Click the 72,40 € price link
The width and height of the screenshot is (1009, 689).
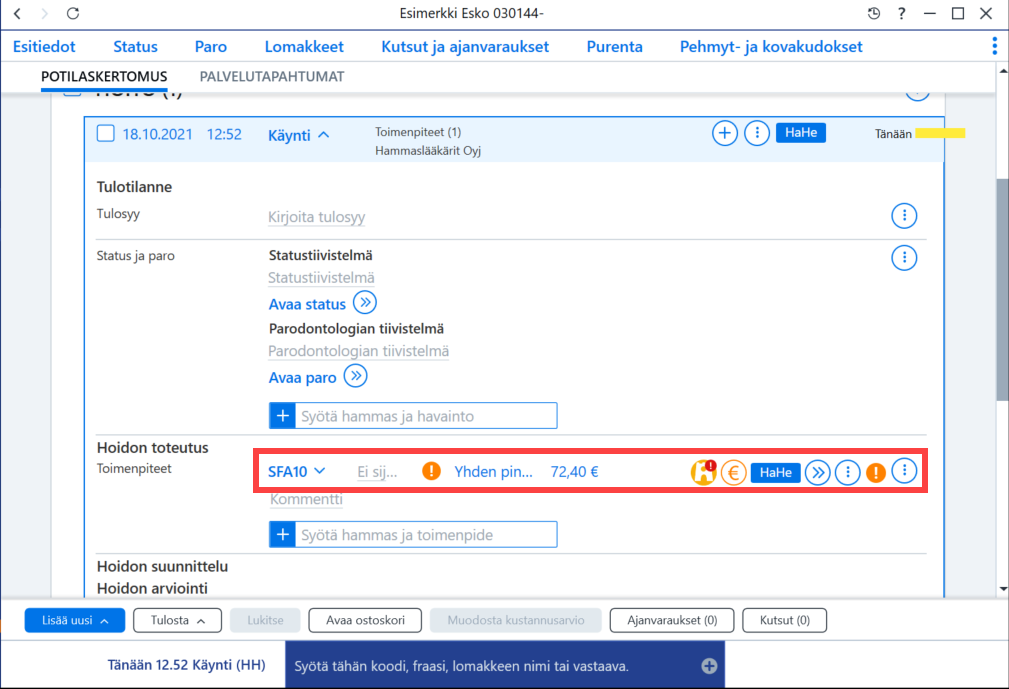[x=574, y=472]
